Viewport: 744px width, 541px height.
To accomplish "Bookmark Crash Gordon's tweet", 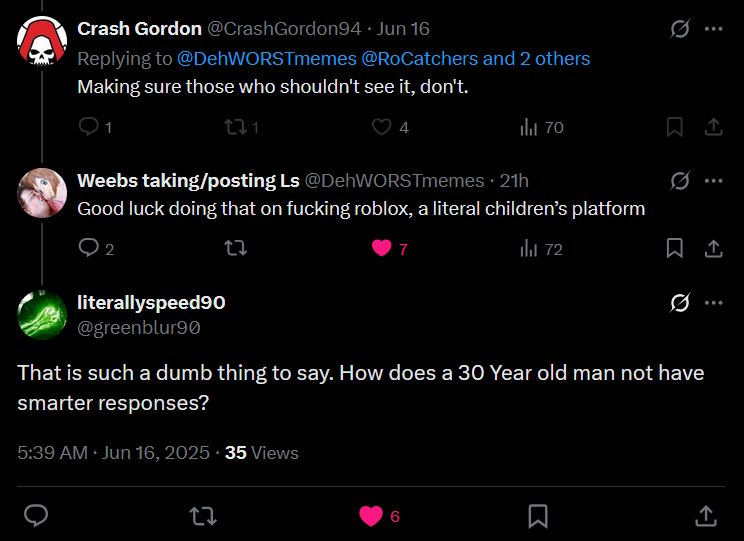I will pos(675,127).
